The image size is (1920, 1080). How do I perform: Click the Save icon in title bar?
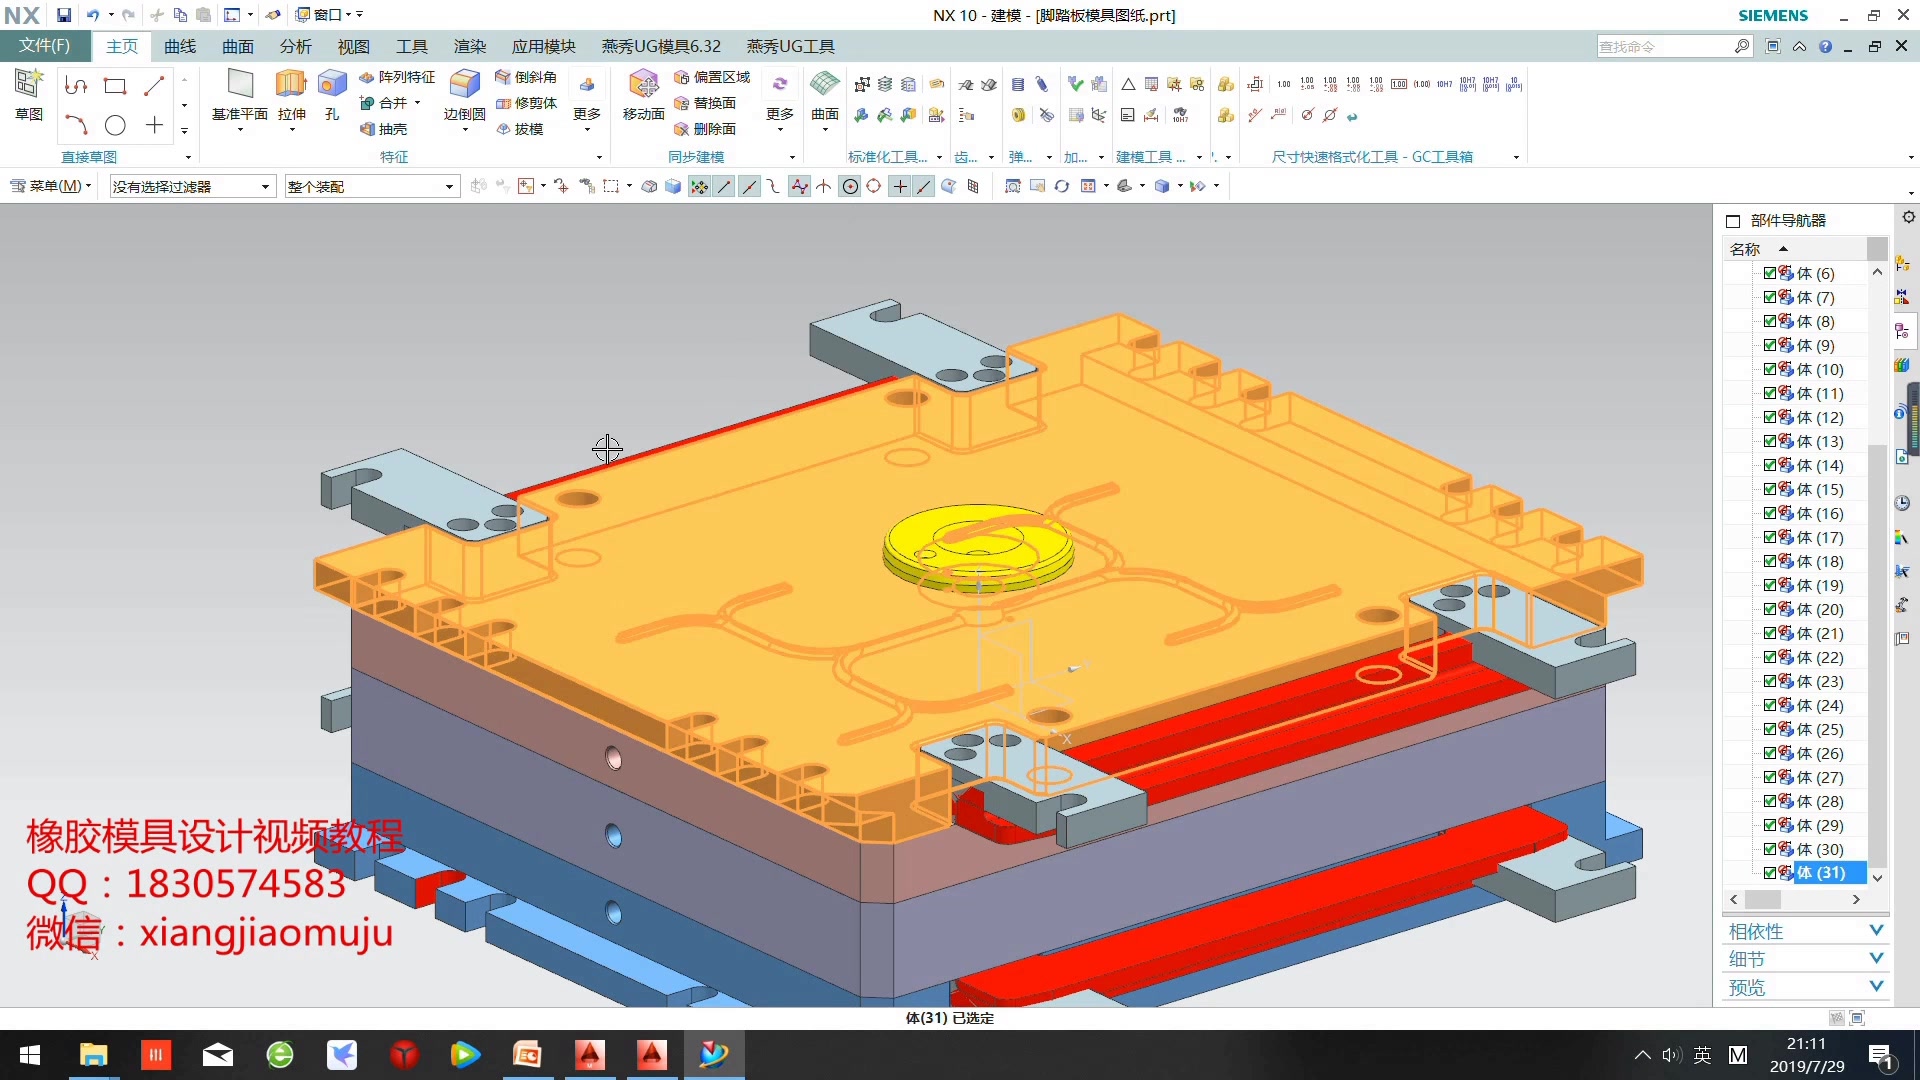click(x=64, y=15)
